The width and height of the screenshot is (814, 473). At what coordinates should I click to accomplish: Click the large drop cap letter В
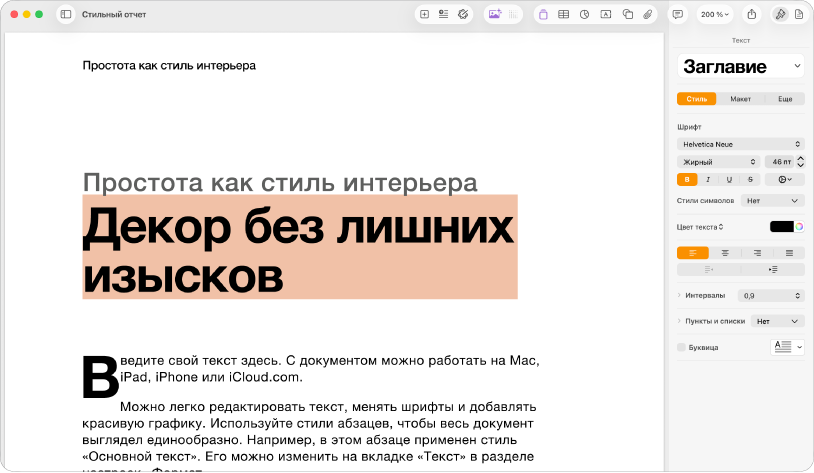click(x=100, y=376)
